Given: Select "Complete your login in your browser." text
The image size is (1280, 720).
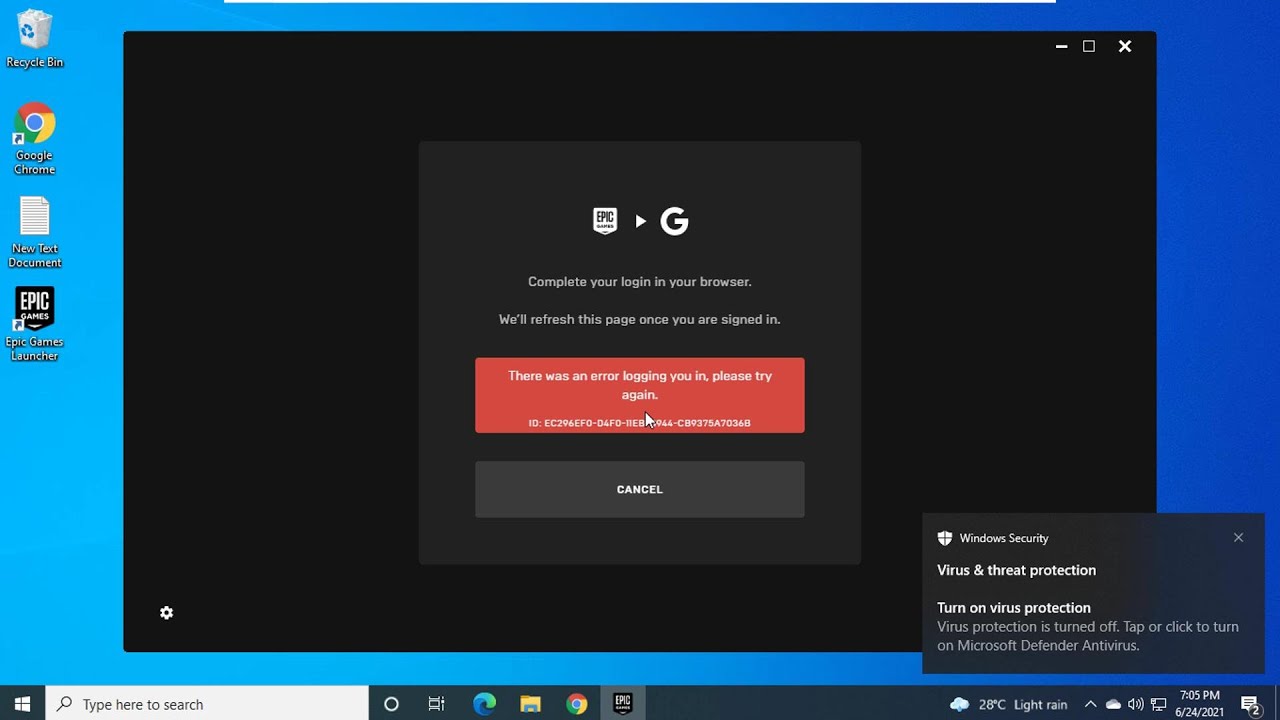Looking at the screenshot, I should 640,282.
